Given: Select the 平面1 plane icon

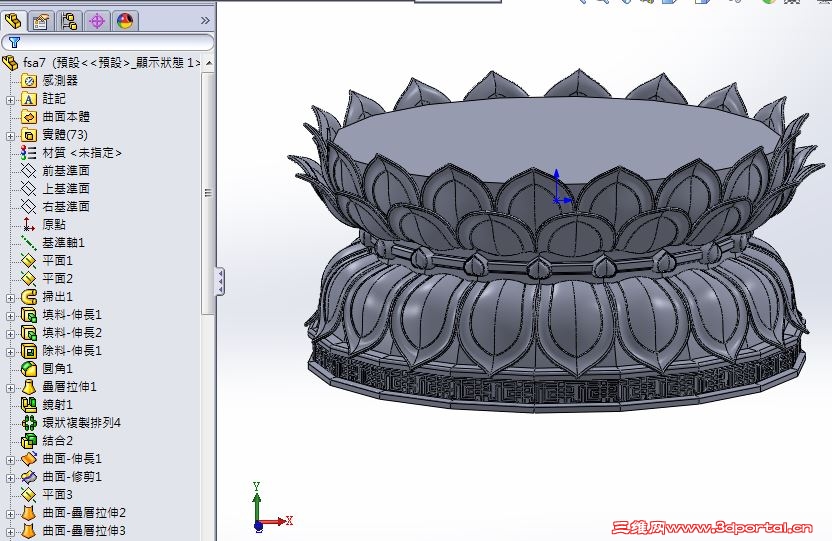Looking at the screenshot, I should pos(28,260).
